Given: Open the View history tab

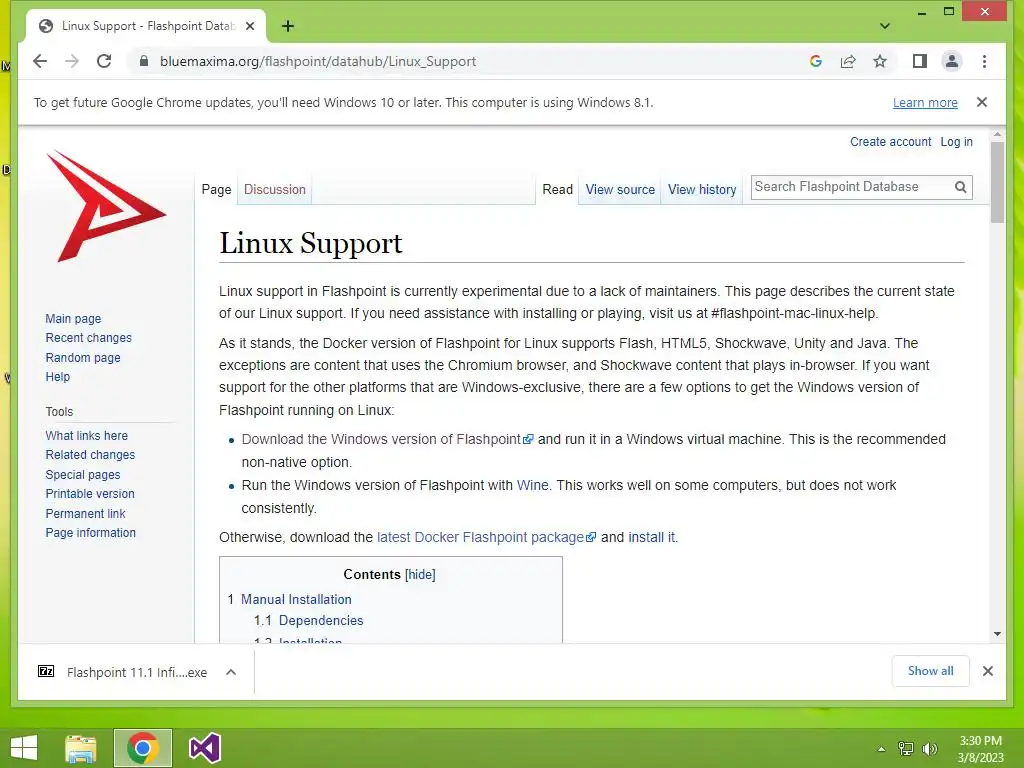Looking at the screenshot, I should (701, 189).
